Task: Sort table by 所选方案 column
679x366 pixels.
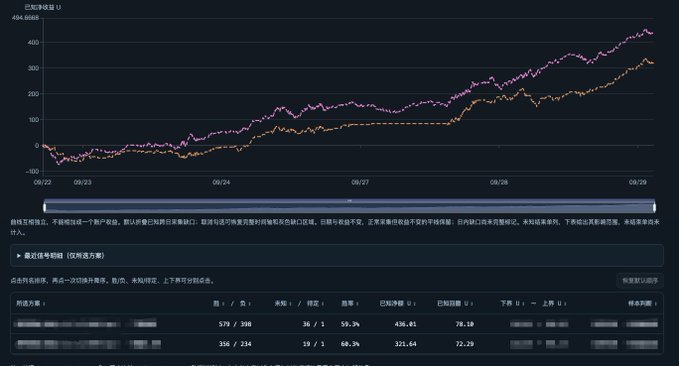Action: (x=31, y=303)
